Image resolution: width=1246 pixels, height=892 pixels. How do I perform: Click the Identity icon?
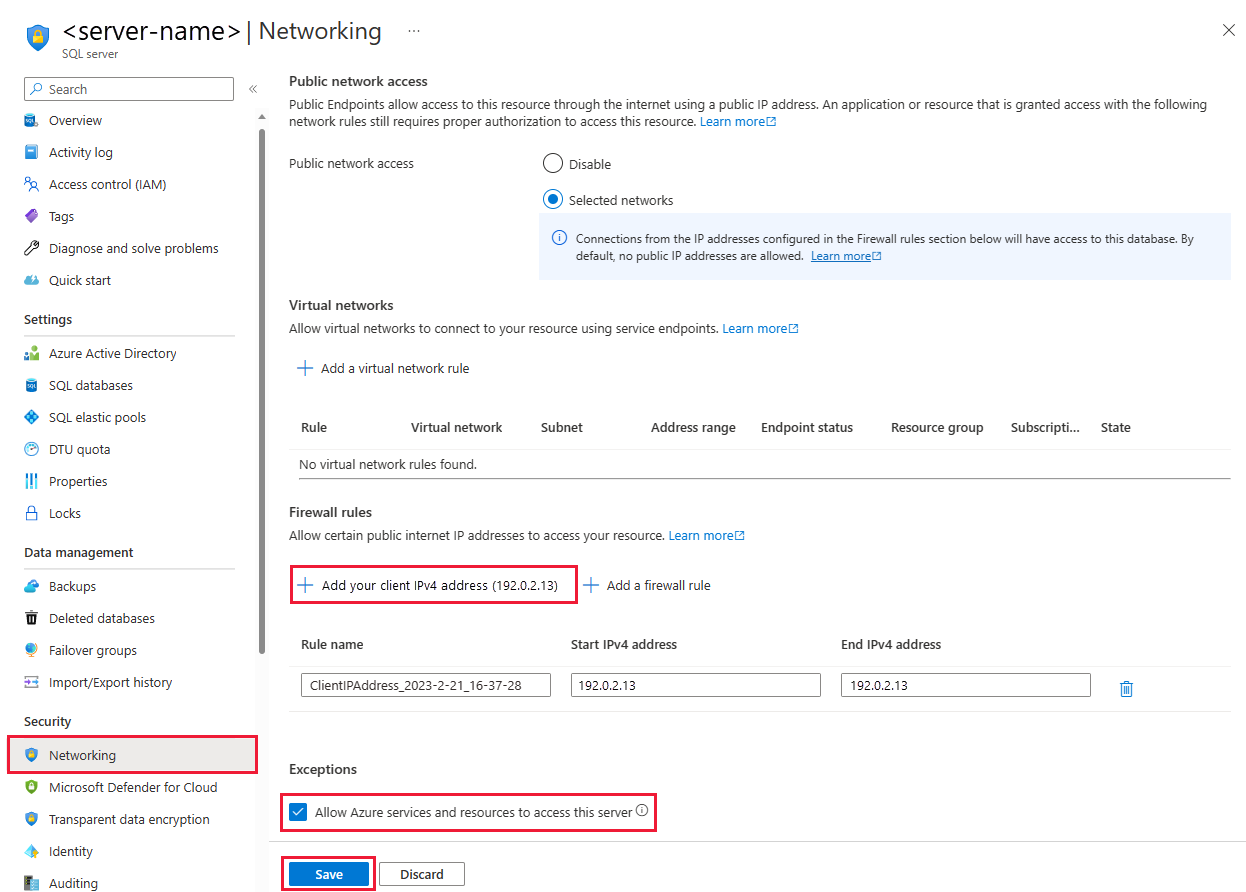31,851
